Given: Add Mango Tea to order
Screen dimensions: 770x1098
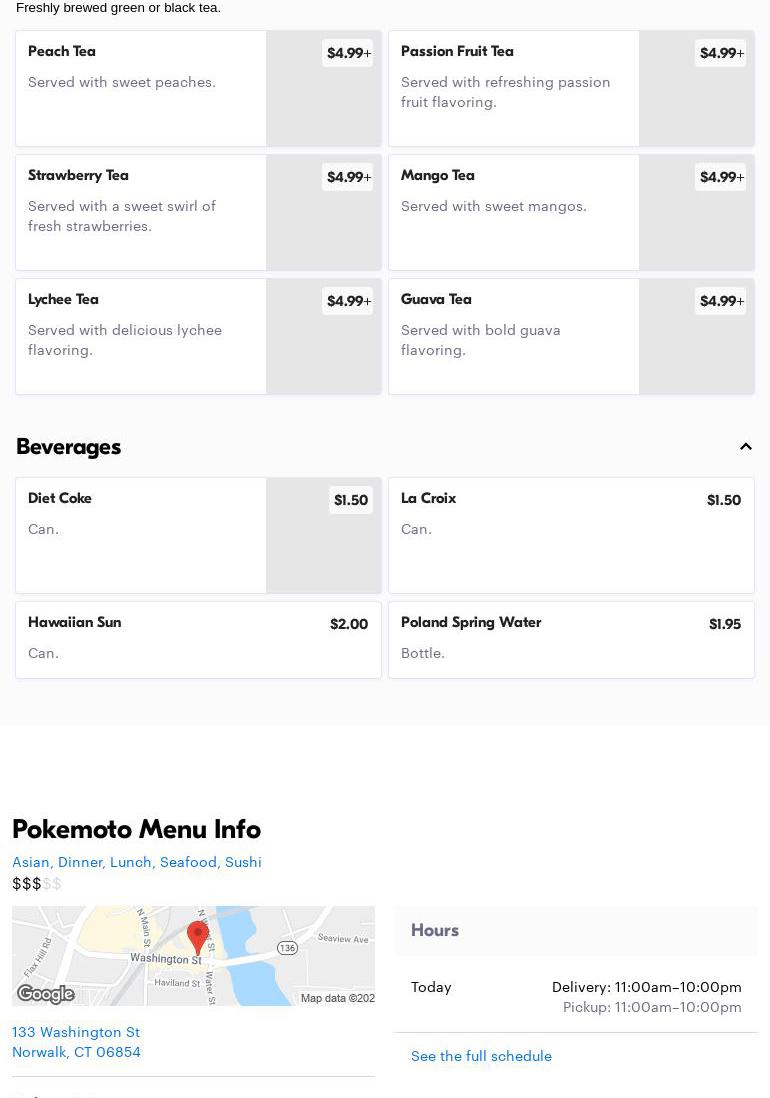Looking at the screenshot, I should (x=571, y=212).
